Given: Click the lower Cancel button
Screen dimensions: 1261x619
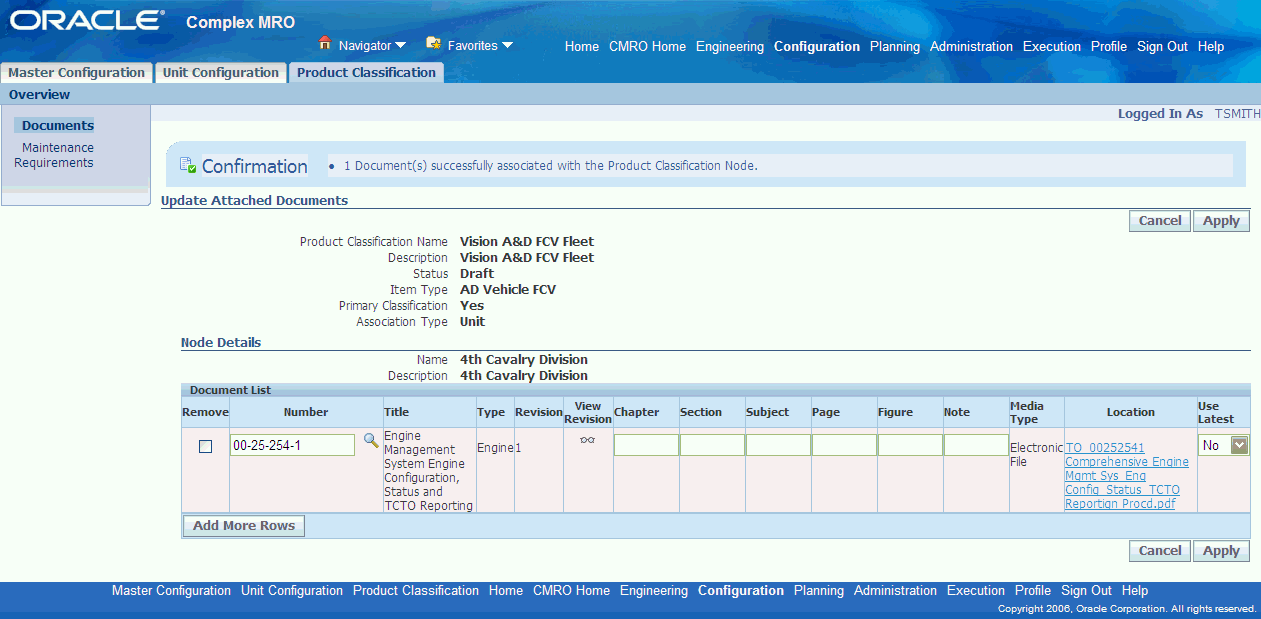Looking at the screenshot, I should (1160, 551).
